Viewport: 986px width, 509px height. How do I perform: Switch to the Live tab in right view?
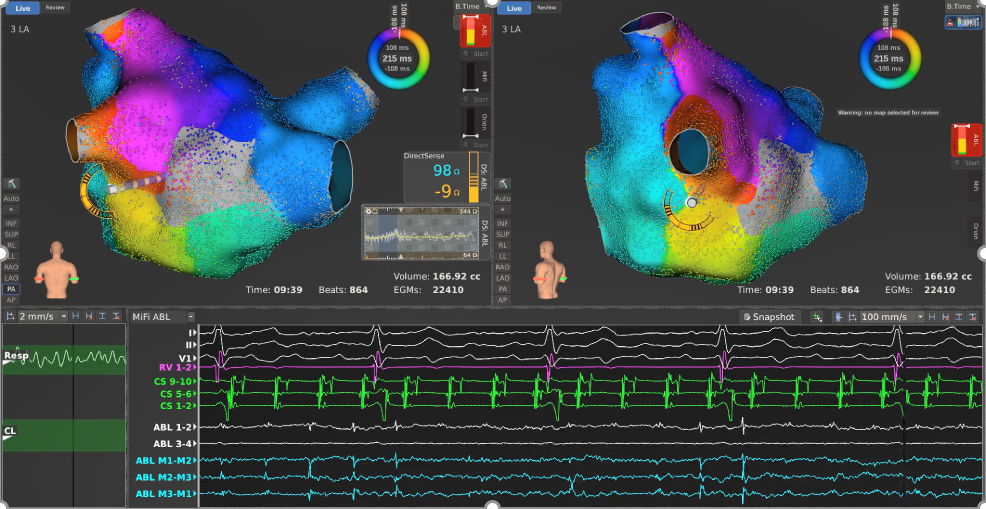click(514, 7)
